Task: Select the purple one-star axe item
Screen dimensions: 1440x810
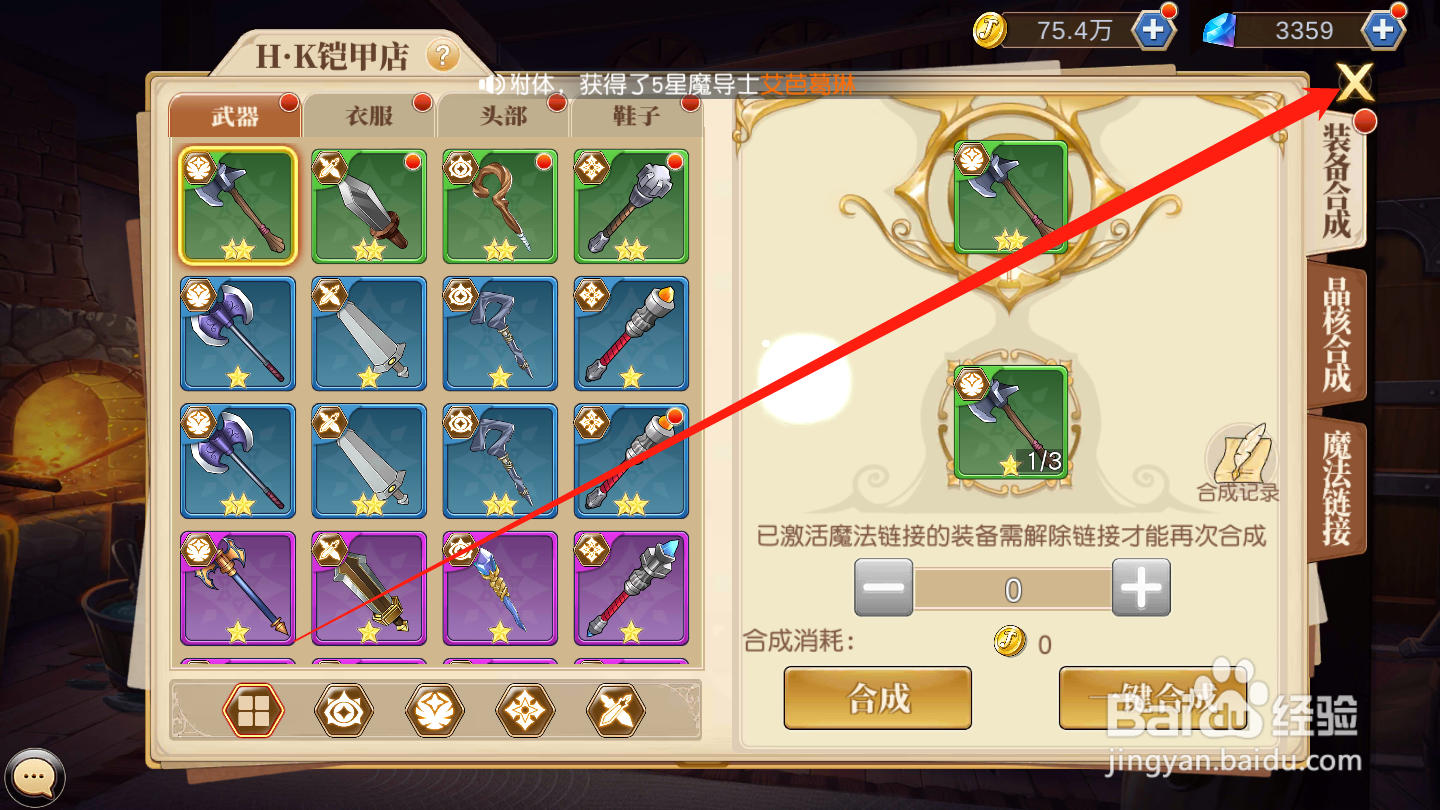Action: click(x=238, y=588)
